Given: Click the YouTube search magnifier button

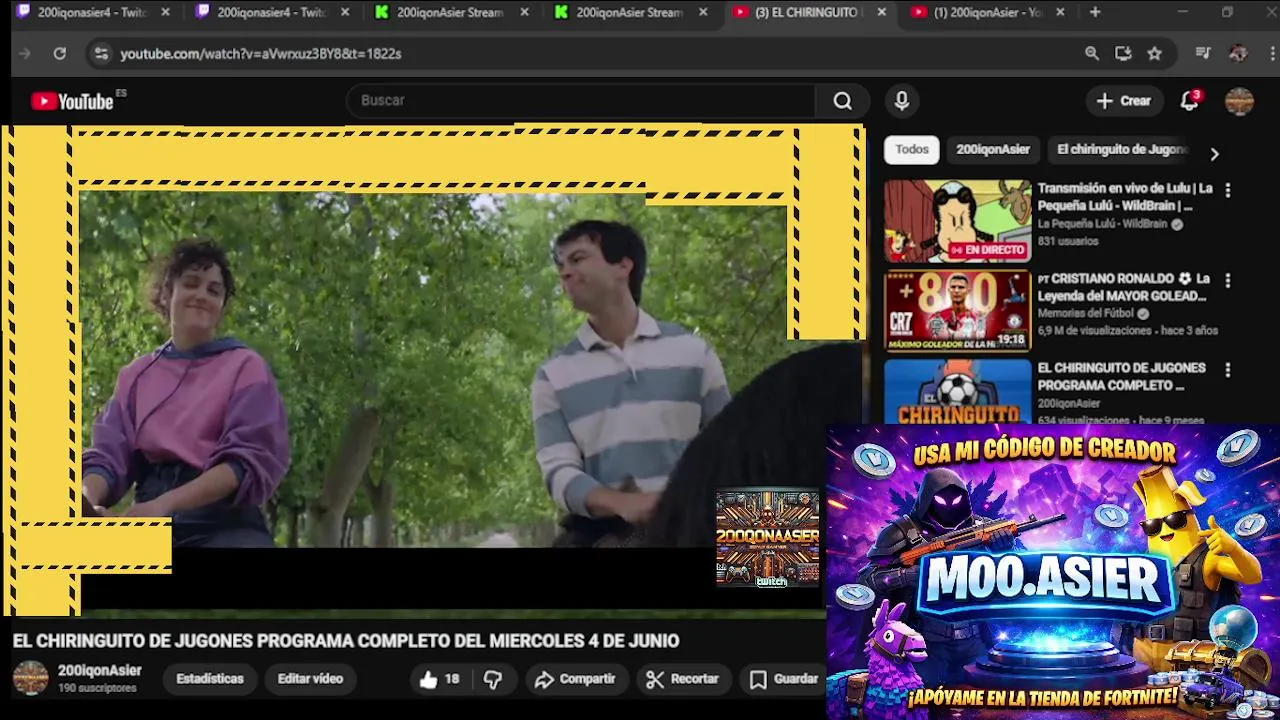Looking at the screenshot, I should click(842, 101).
